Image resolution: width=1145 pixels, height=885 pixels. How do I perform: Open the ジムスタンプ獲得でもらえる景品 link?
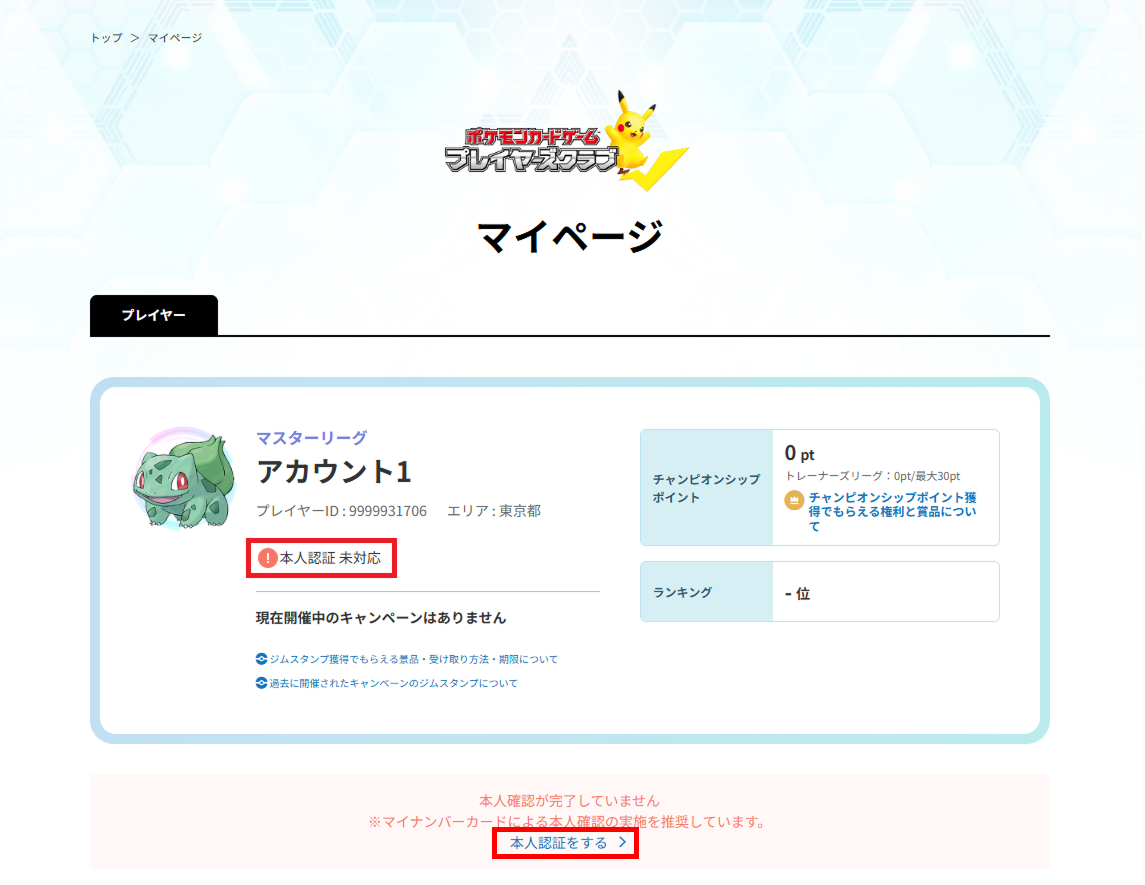tap(413, 659)
